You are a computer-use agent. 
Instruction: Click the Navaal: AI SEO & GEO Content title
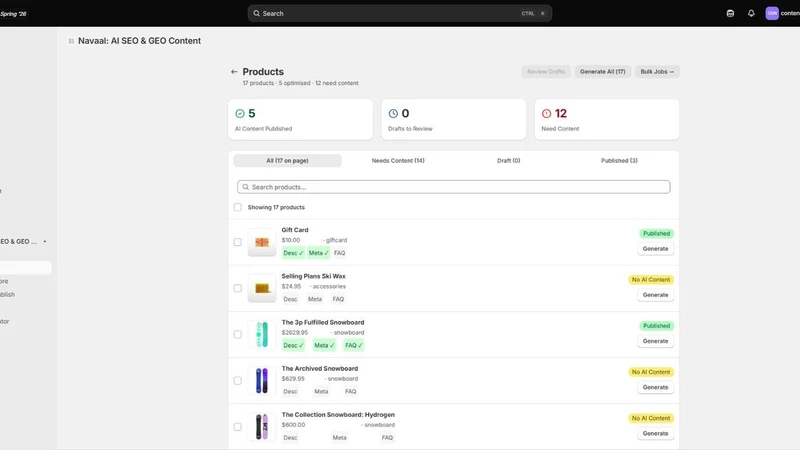(139, 41)
